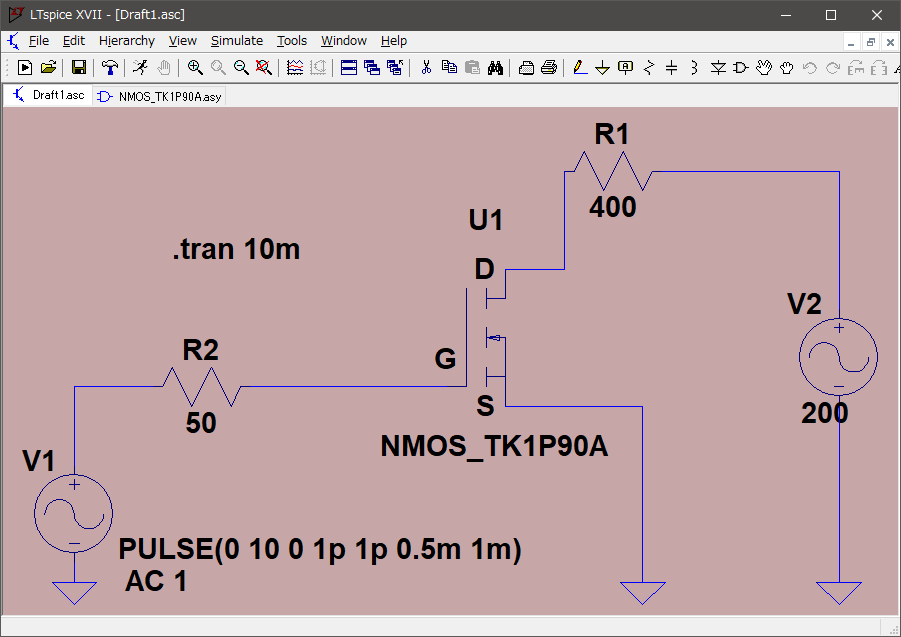Click the G gate pin label
This screenshot has height=637, width=901.
click(x=445, y=359)
